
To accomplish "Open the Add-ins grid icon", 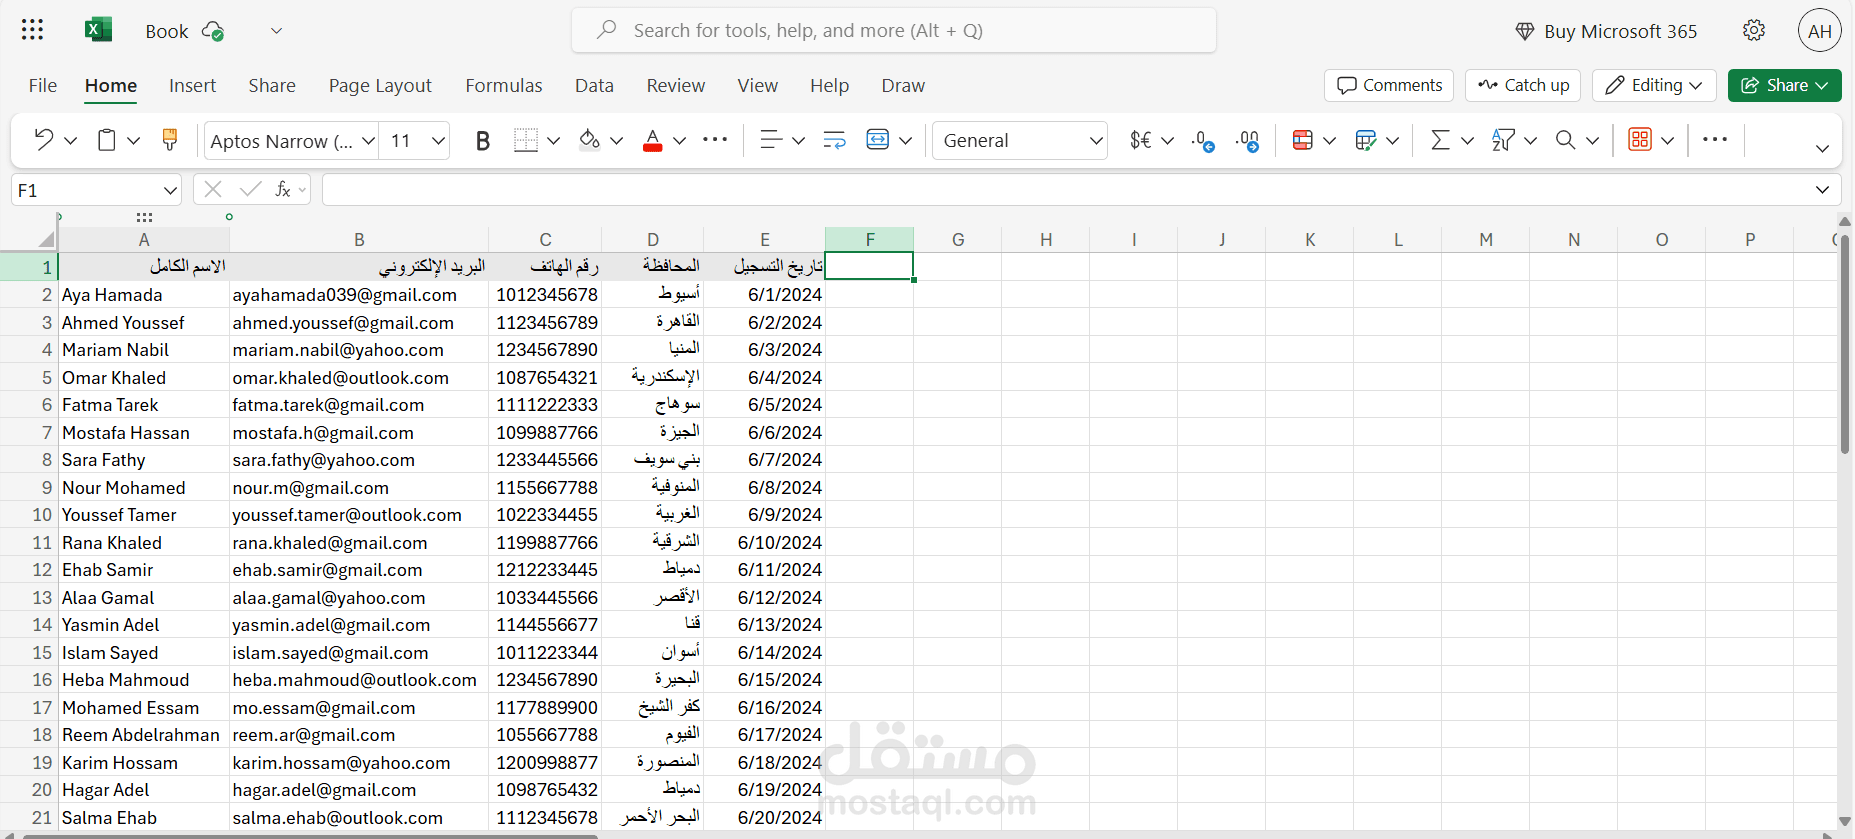I will [x=1640, y=140].
